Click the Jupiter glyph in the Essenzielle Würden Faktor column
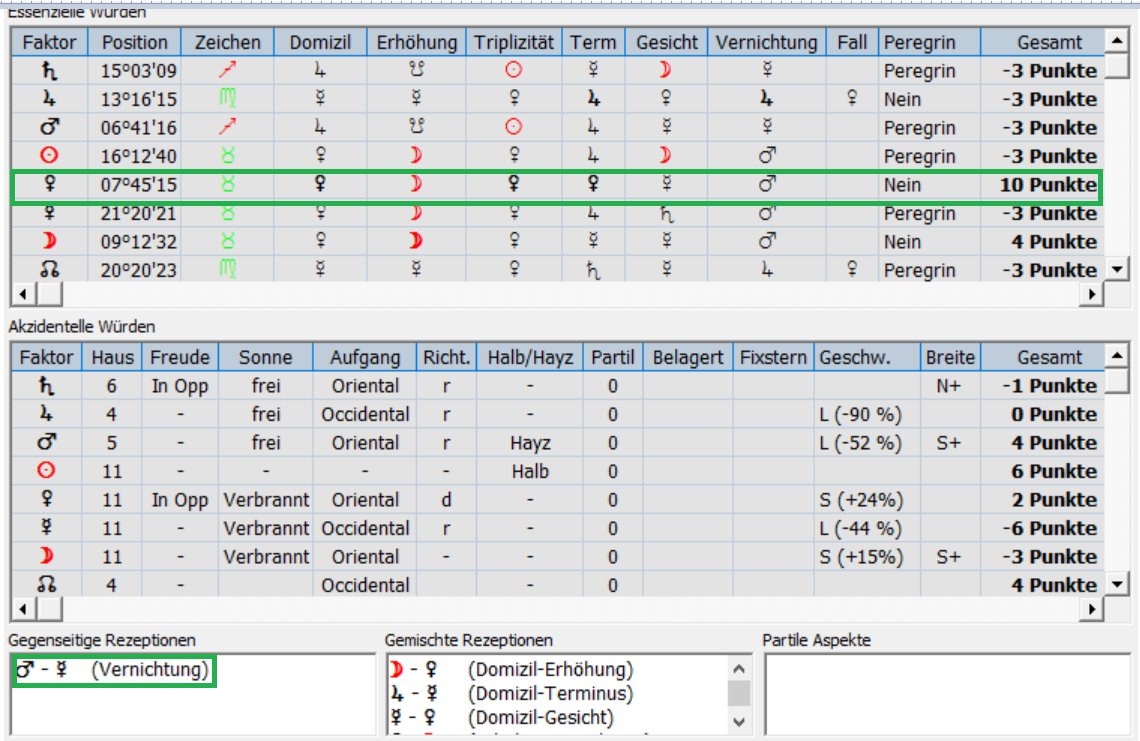The width and height of the screenshot is (1140, 741). click(x=48, y=100)
